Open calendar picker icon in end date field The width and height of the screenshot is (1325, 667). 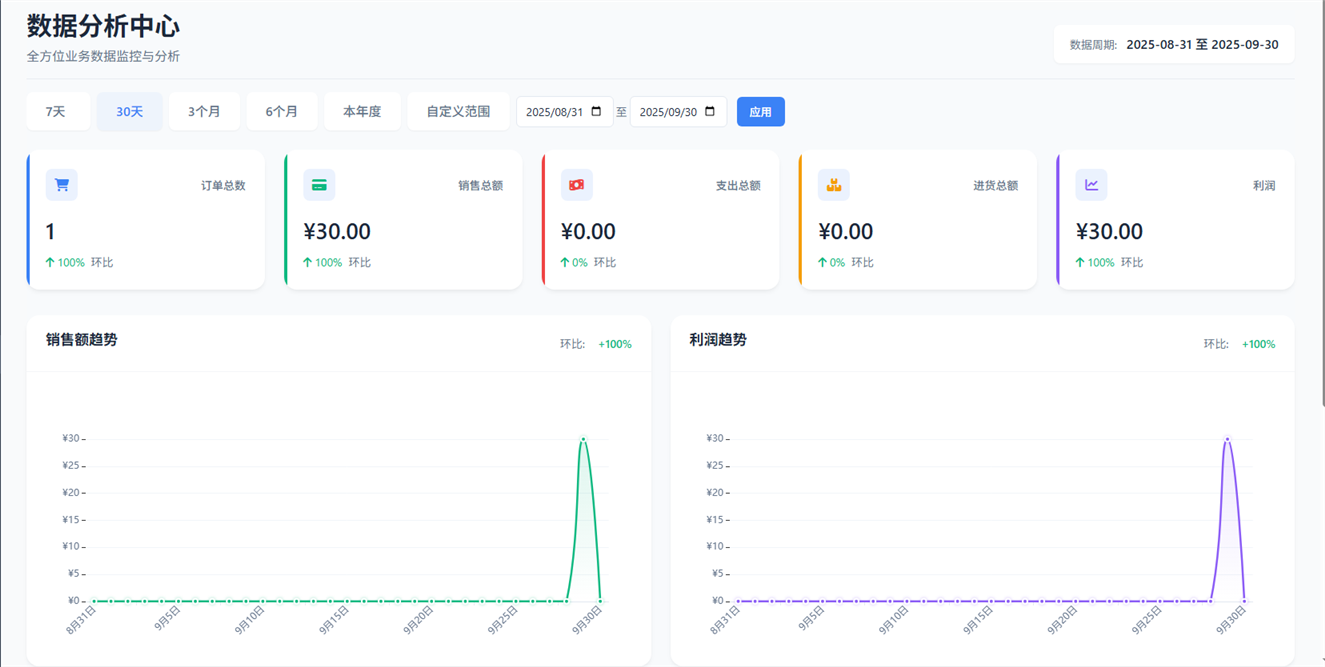tap(710, 112)
